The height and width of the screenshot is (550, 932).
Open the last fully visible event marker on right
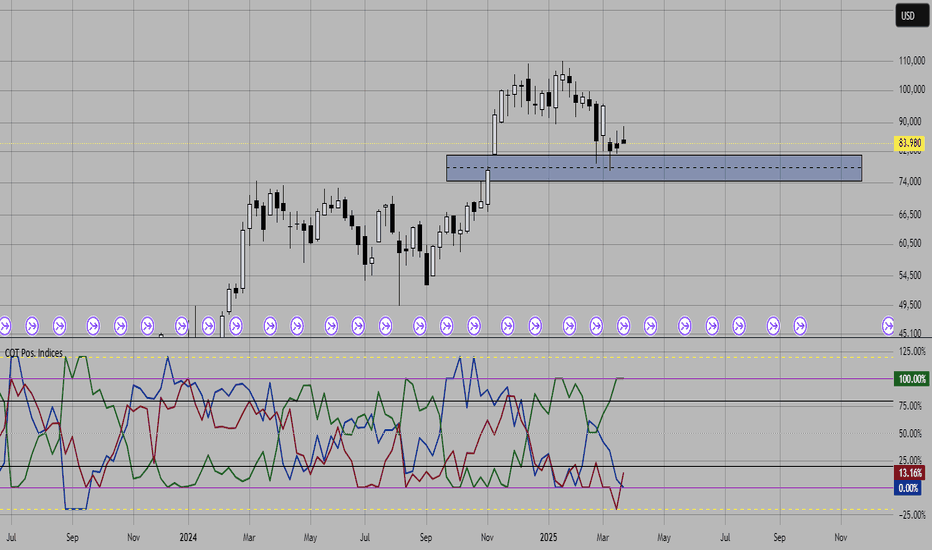[x=800, y=326]
